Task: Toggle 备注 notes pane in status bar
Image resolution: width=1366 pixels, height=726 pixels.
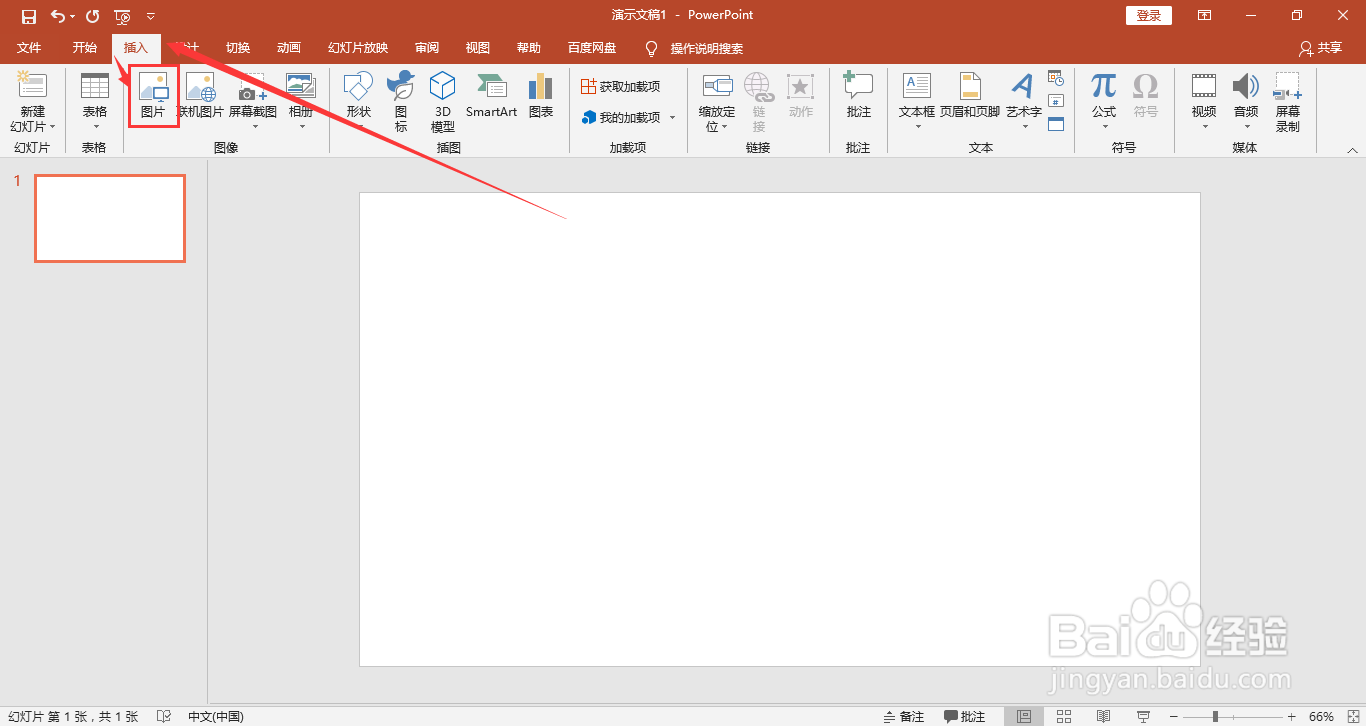Action: click(904, 716)
